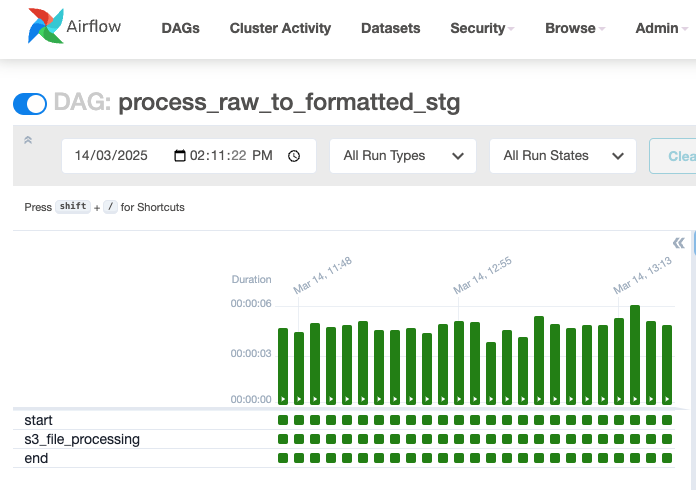Open the calendar picker icon in date field
The width and height of the screenshot is (696, 490).
click(180, 156)
